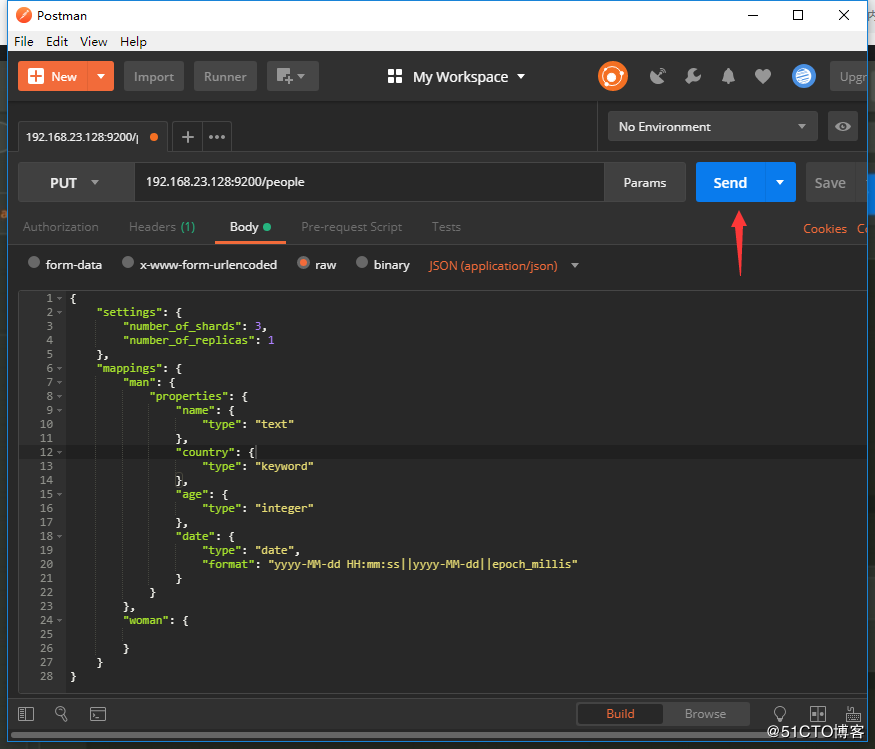The image size is (875, 749).
Task: Open the interceptor satellite icon
Action: click(658, 76)
